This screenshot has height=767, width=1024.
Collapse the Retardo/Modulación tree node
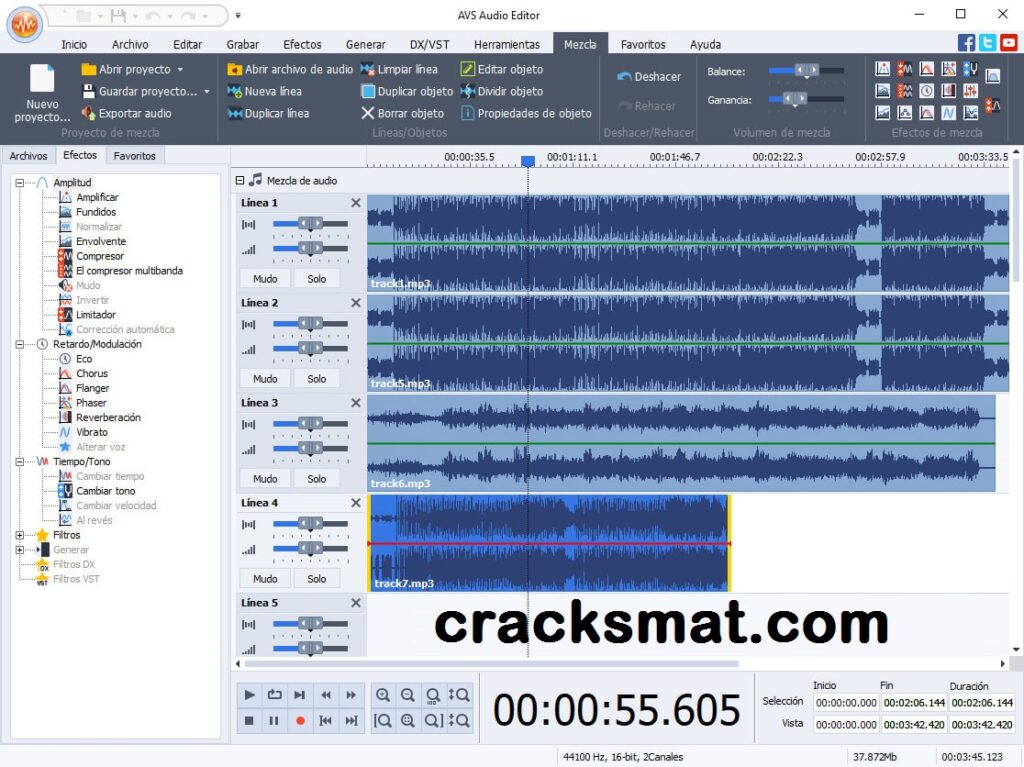20,344
